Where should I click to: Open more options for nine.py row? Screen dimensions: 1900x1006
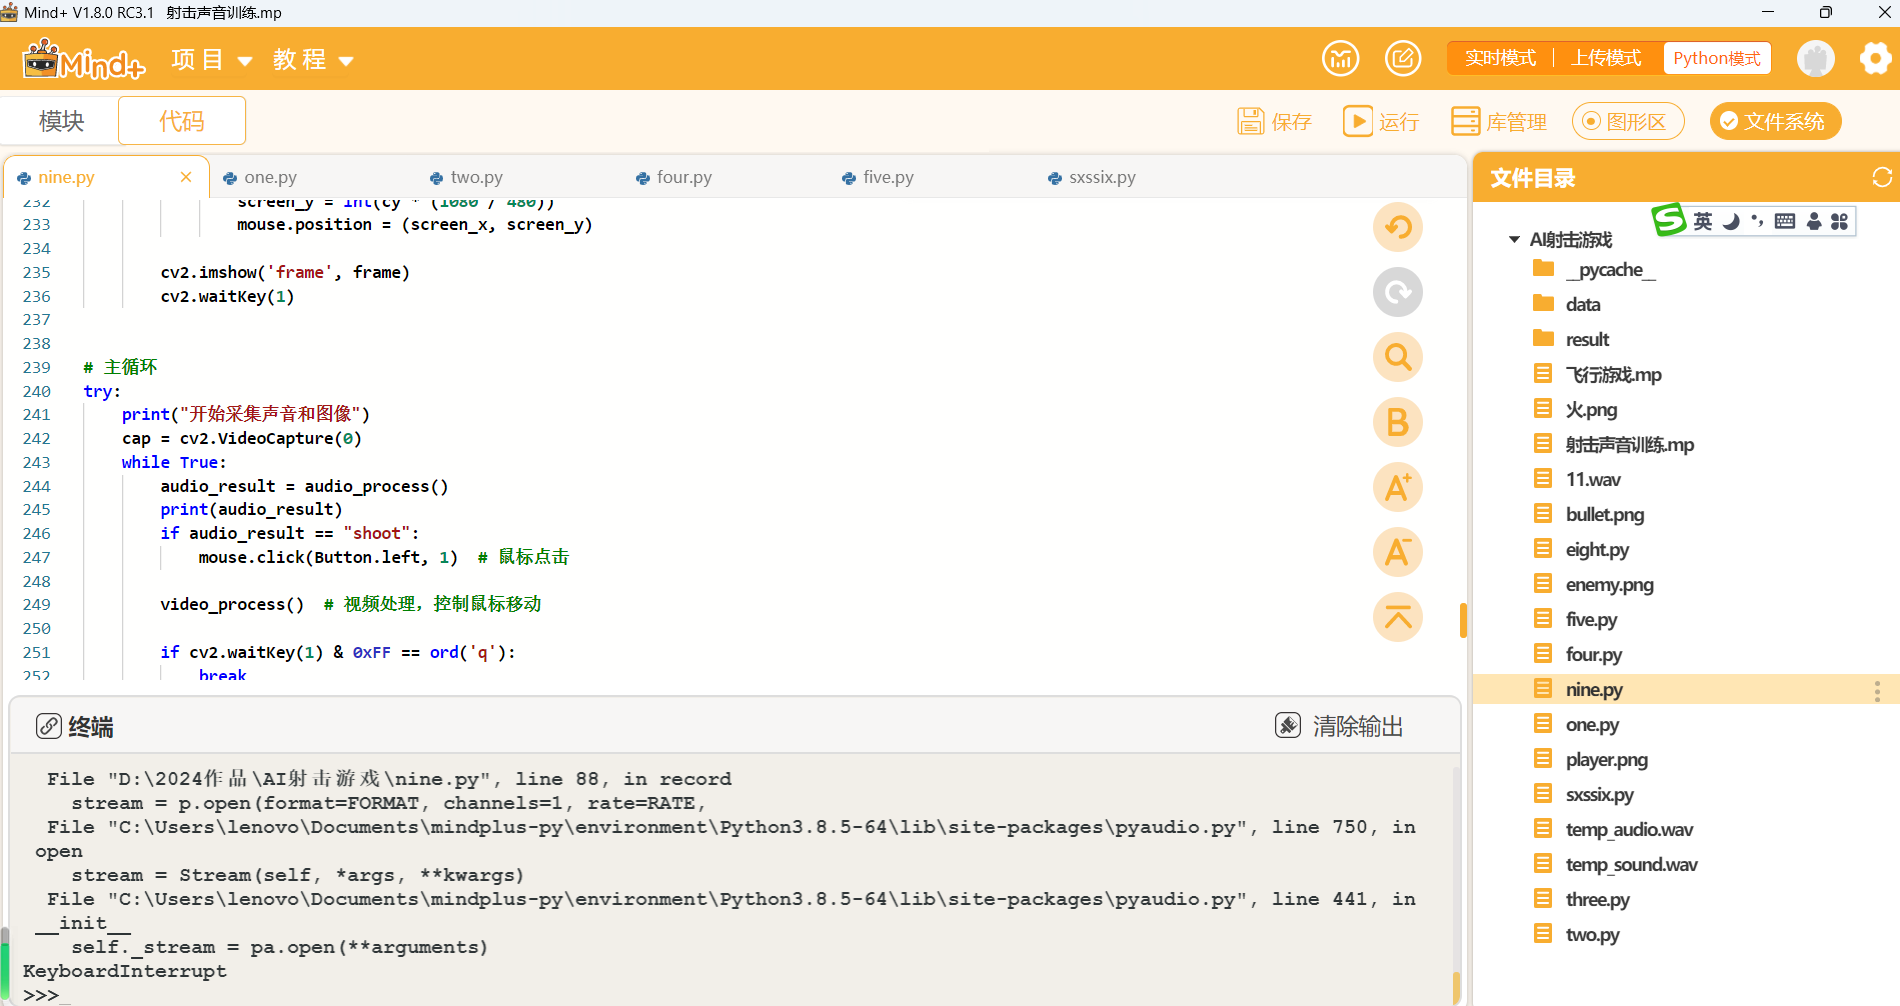[x=1877, y=690]
